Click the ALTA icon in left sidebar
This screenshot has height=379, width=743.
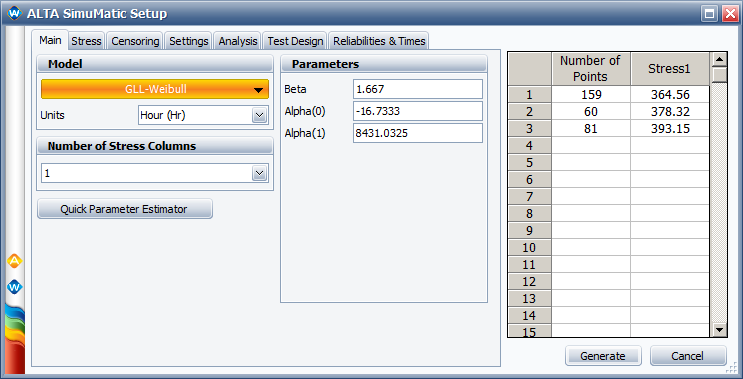click(x=15, y=261)
